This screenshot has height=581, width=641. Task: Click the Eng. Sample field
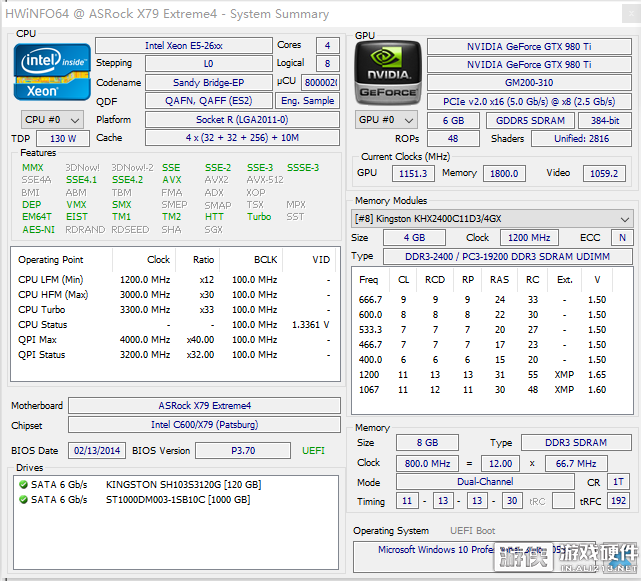coord(307,101)
